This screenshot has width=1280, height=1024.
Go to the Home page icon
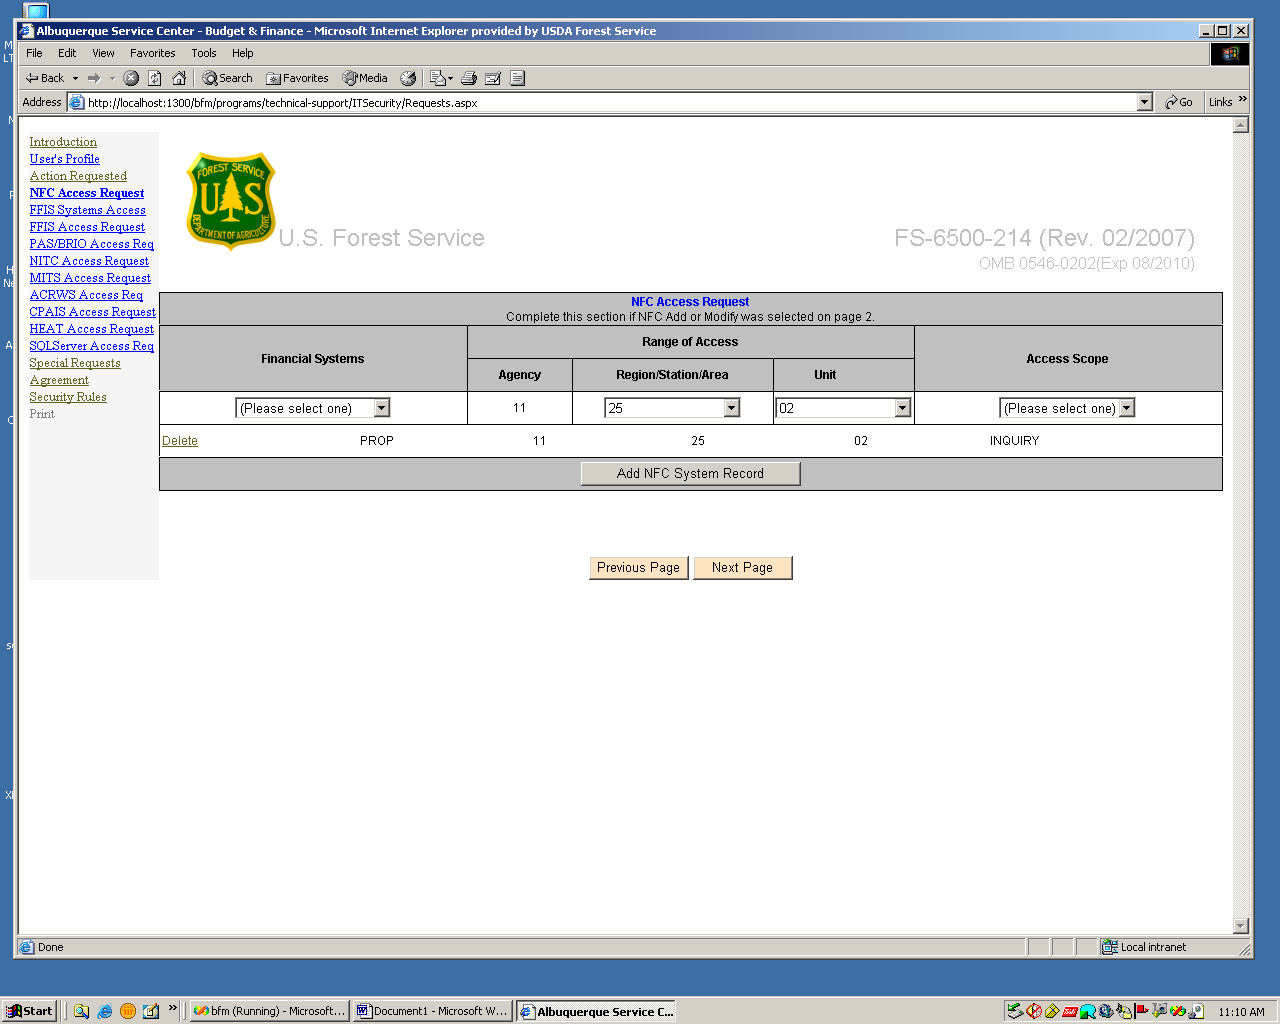pyautogui.click(x=179, y=78)
